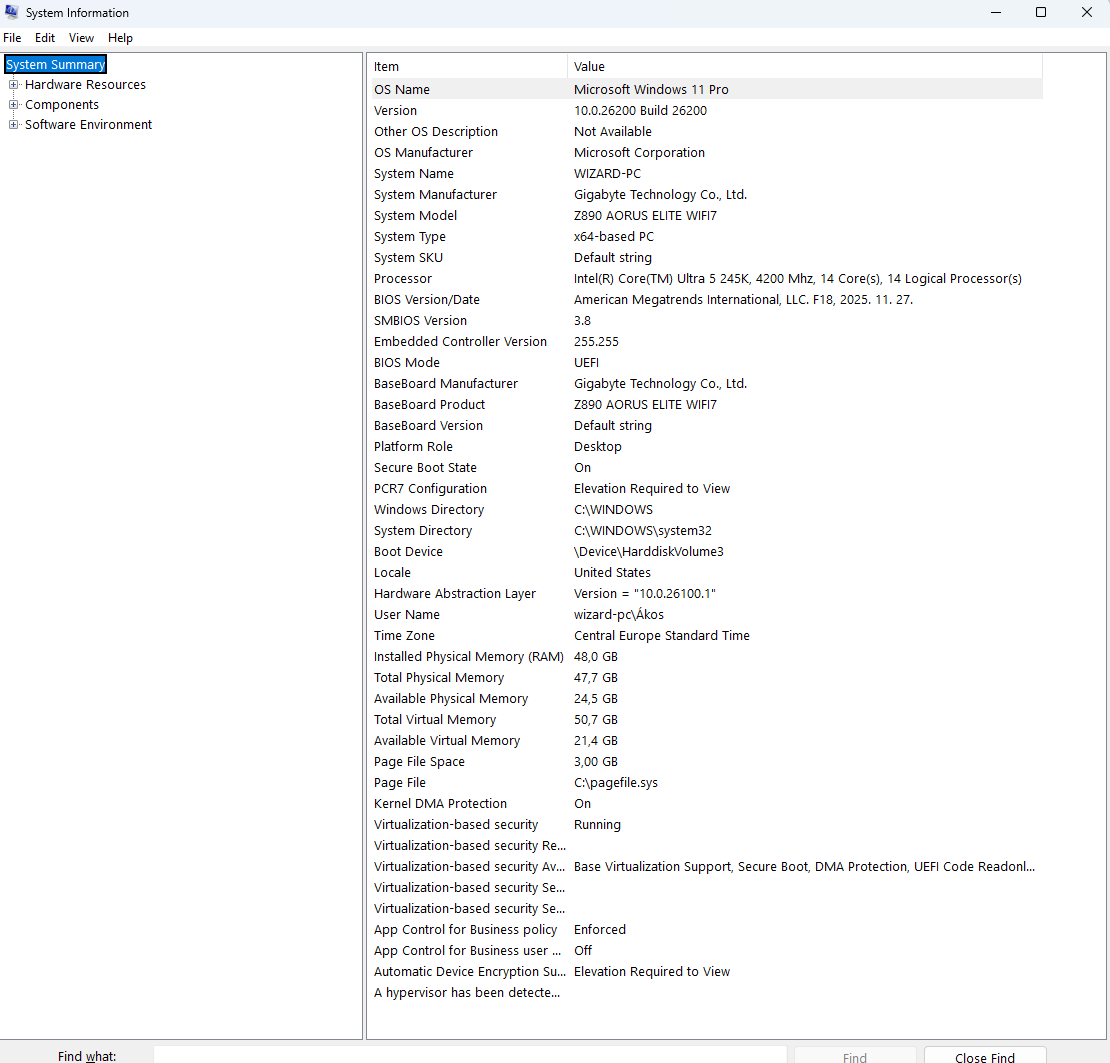
Task: Click the Find button
Action: (x=854, y=1057)
